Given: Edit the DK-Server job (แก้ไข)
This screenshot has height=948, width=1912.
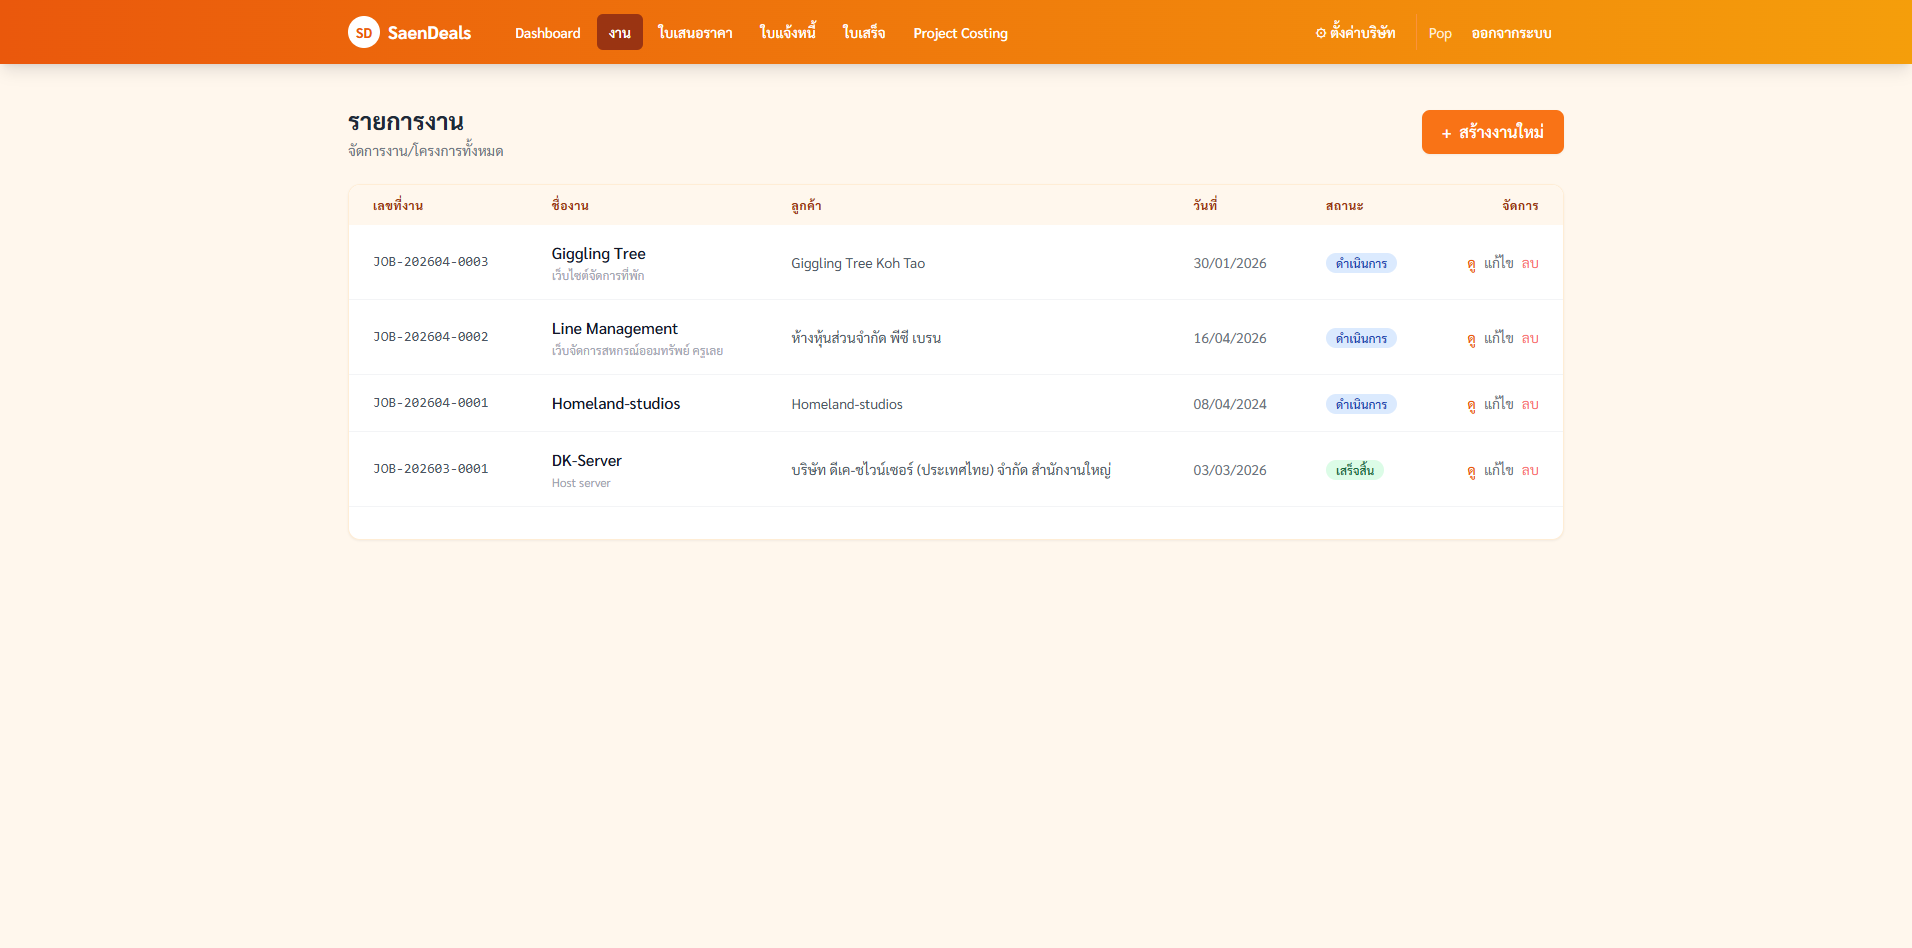Looking at the screenshot, I should (1498, 470).
